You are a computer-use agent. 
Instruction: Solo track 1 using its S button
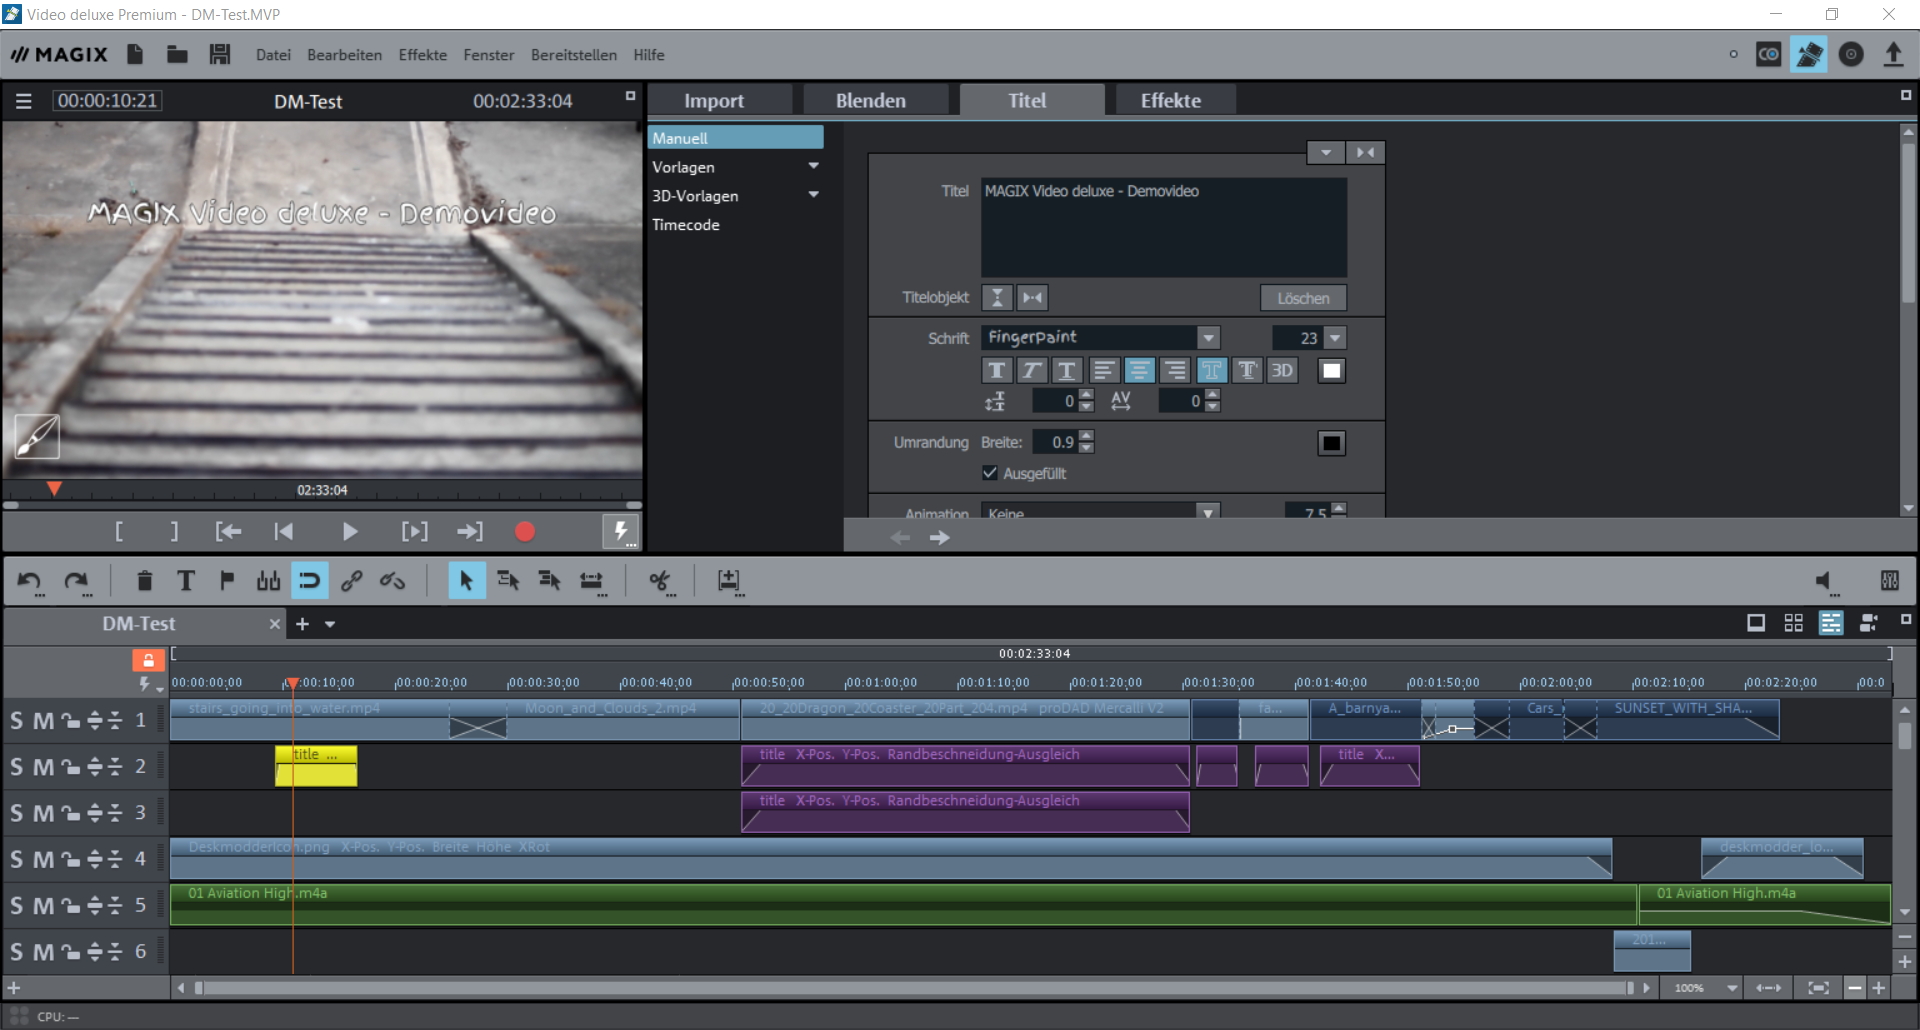[16, 721]
